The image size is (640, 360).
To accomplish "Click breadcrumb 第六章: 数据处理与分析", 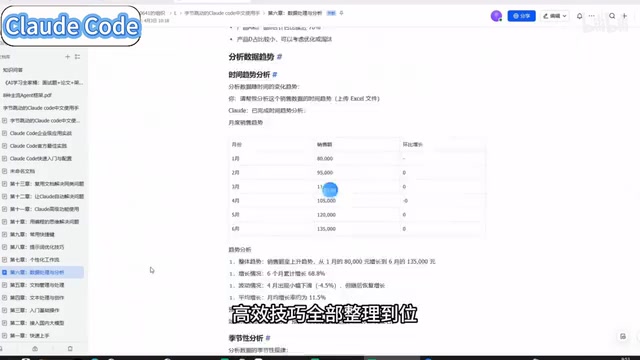I will [x=295, y=13].
